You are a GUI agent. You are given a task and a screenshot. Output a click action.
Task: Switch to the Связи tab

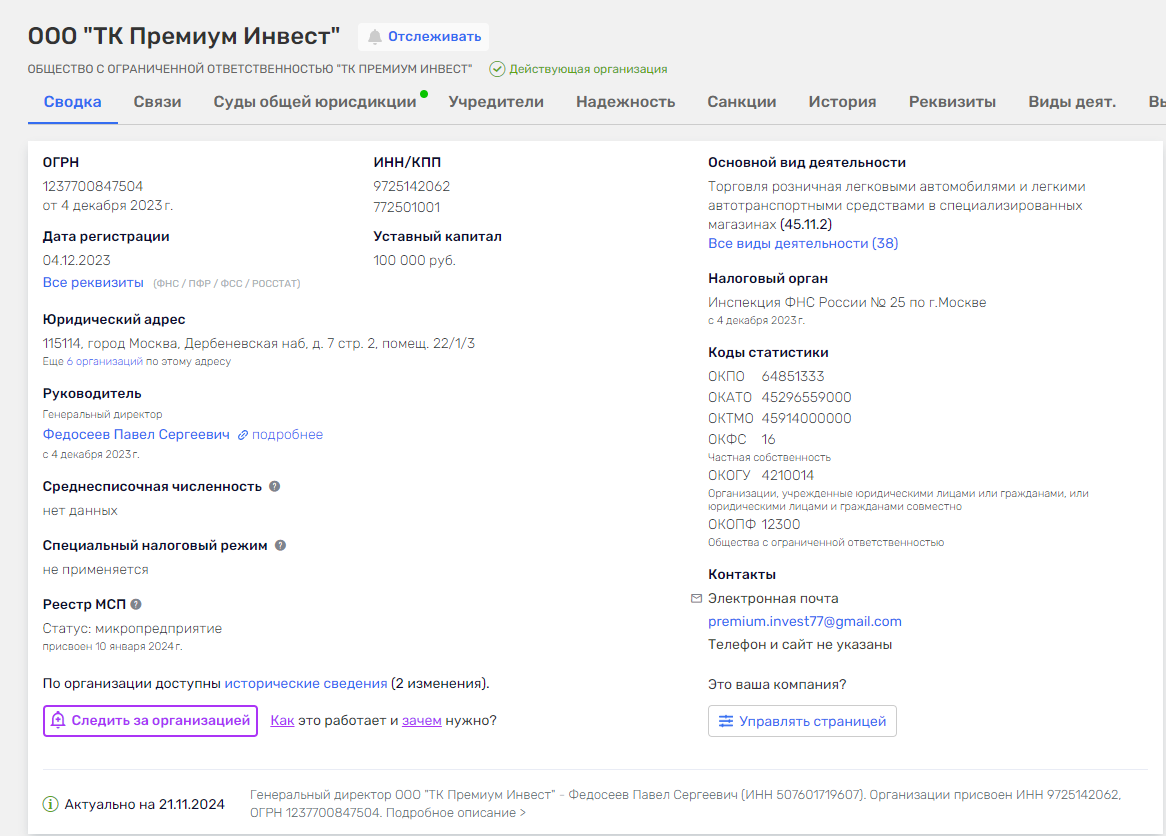click(x=158, y=102)
